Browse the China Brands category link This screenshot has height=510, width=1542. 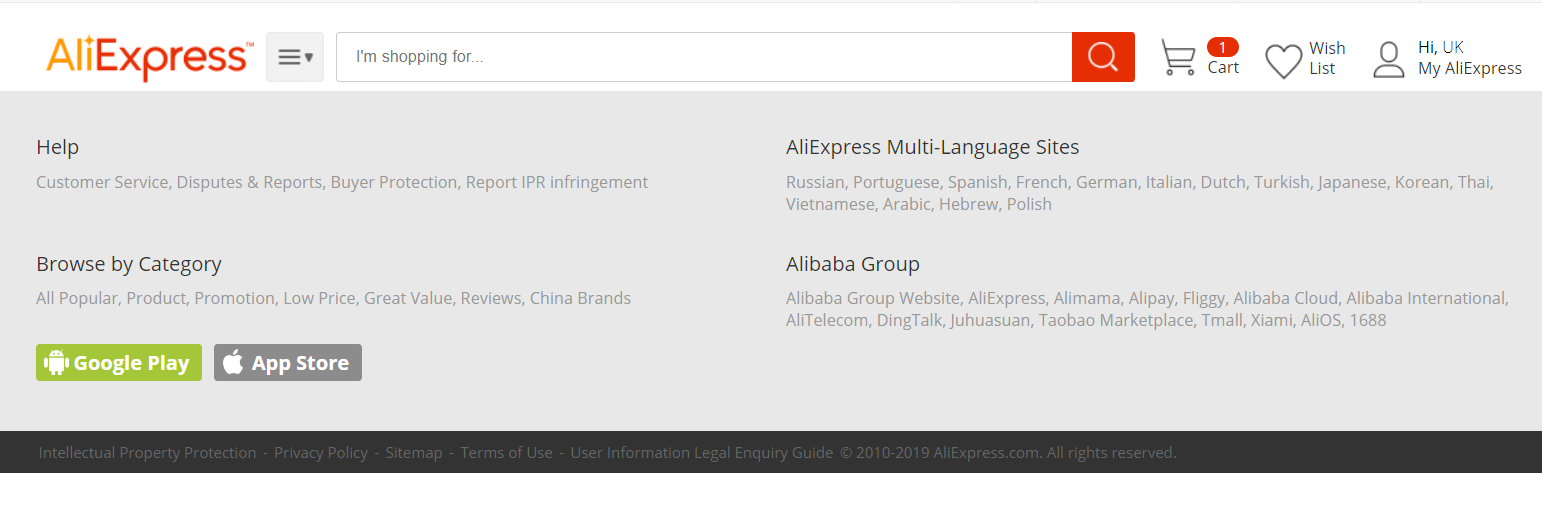(x=580, y=298)
